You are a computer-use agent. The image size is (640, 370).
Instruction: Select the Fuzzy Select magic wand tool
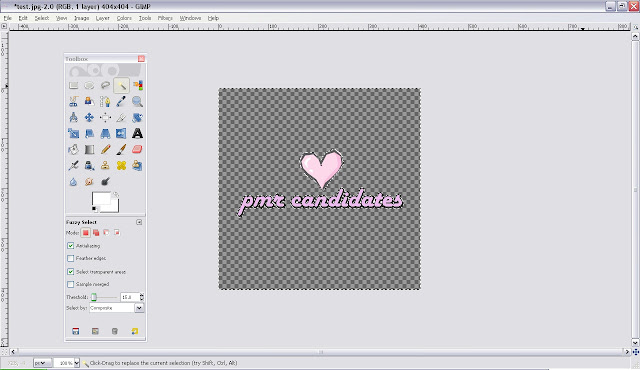click(x=121, y=85)
